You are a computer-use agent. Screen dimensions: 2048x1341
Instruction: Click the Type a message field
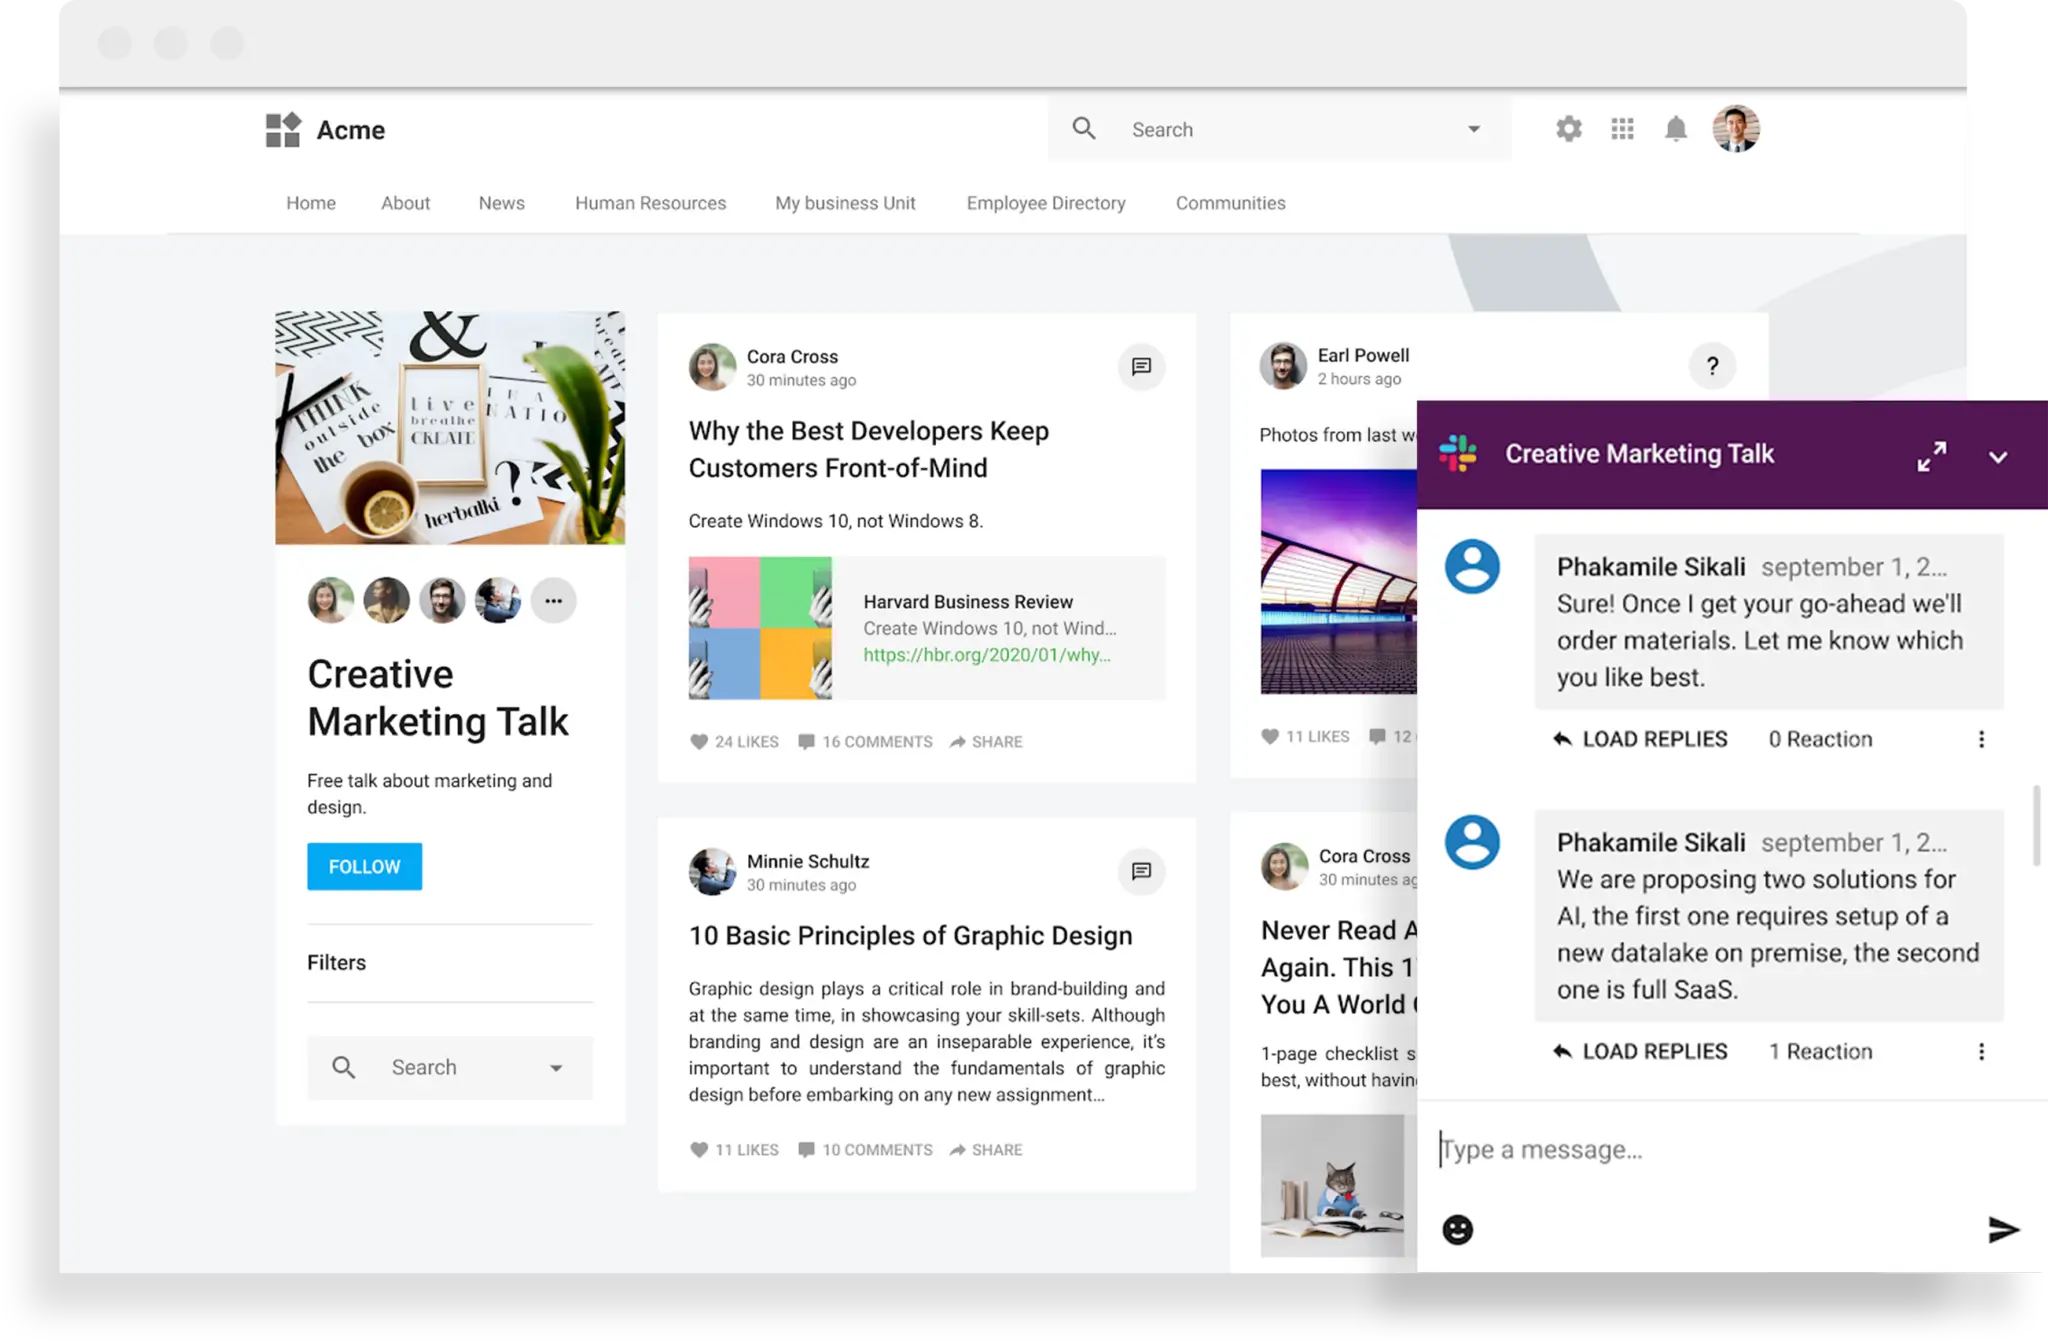coord(1700,1150)
